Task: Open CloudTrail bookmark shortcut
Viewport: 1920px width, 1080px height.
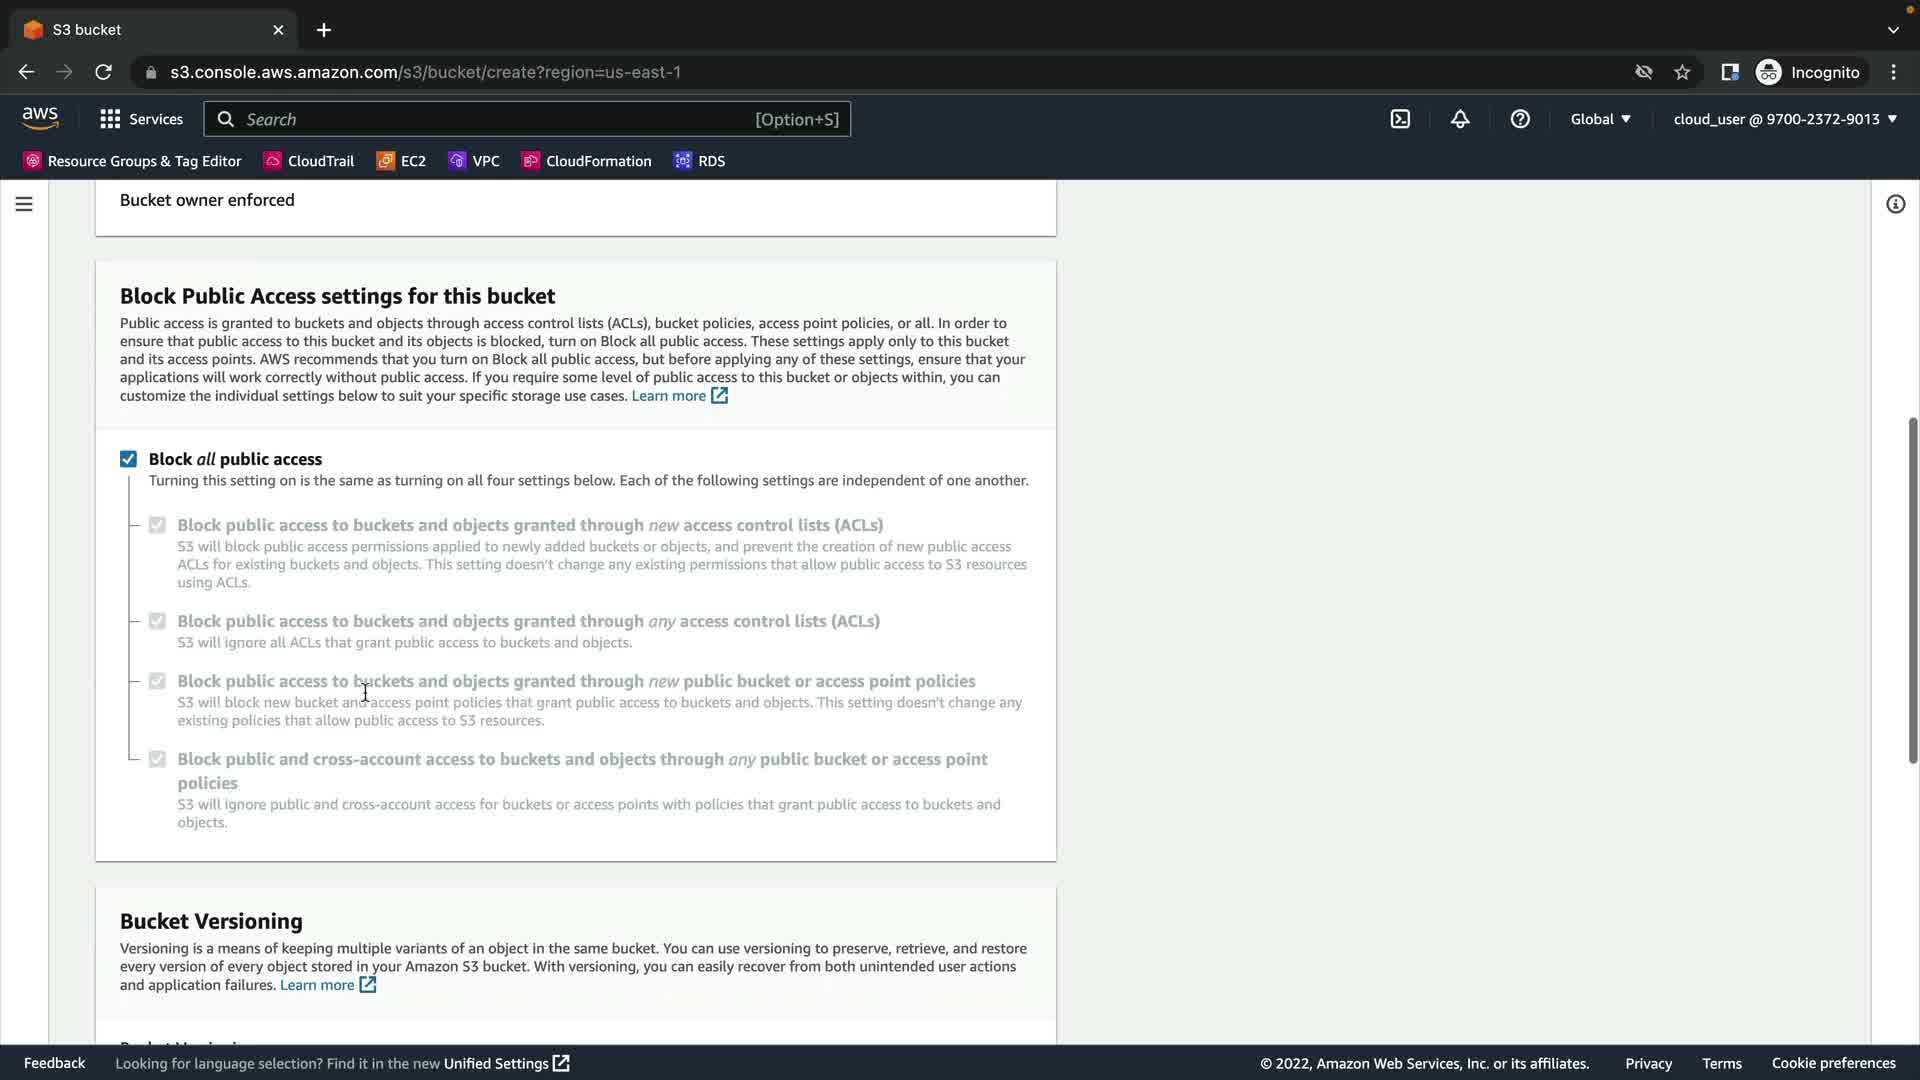Action: point(309,161)
